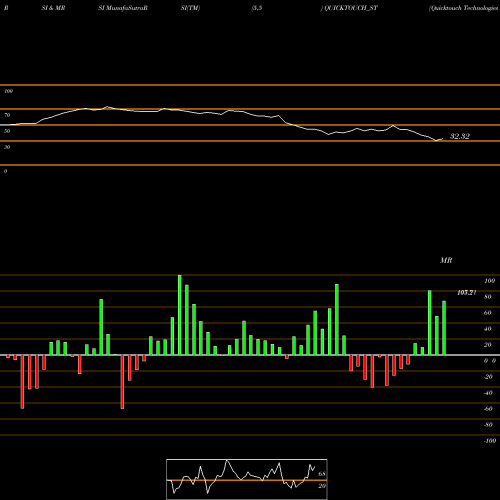Open the mini RSI chart thumbnail

point(247,479)
